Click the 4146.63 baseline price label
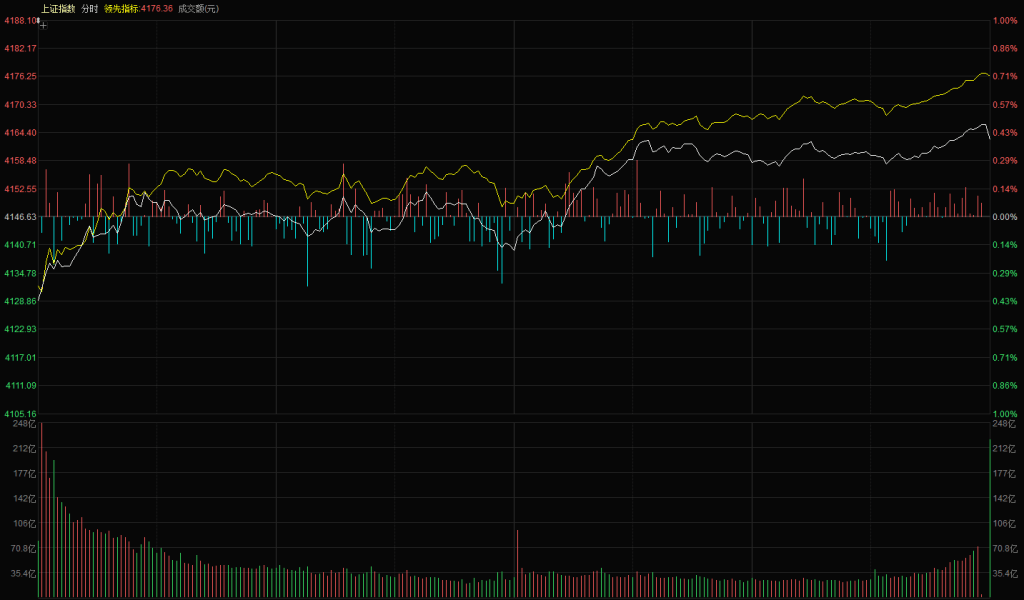This screenshot has height=600, width=1024. [20, 217]
